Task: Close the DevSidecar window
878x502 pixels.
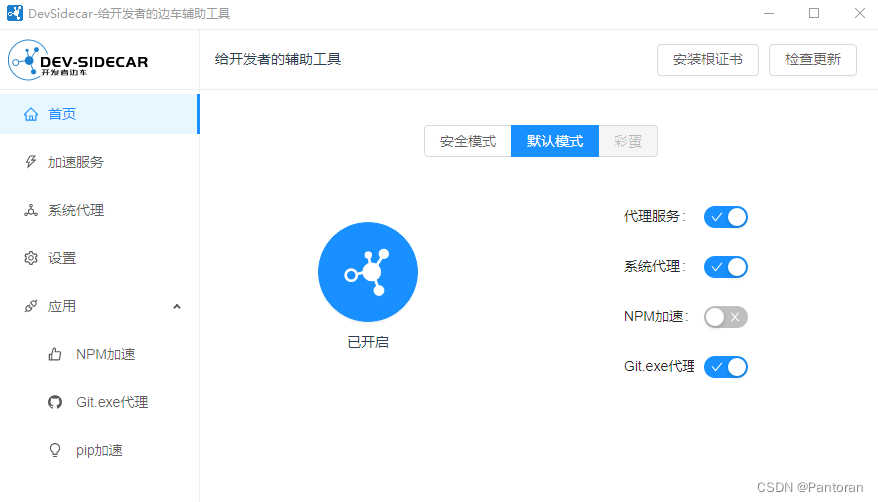Action: click(860, 13)
